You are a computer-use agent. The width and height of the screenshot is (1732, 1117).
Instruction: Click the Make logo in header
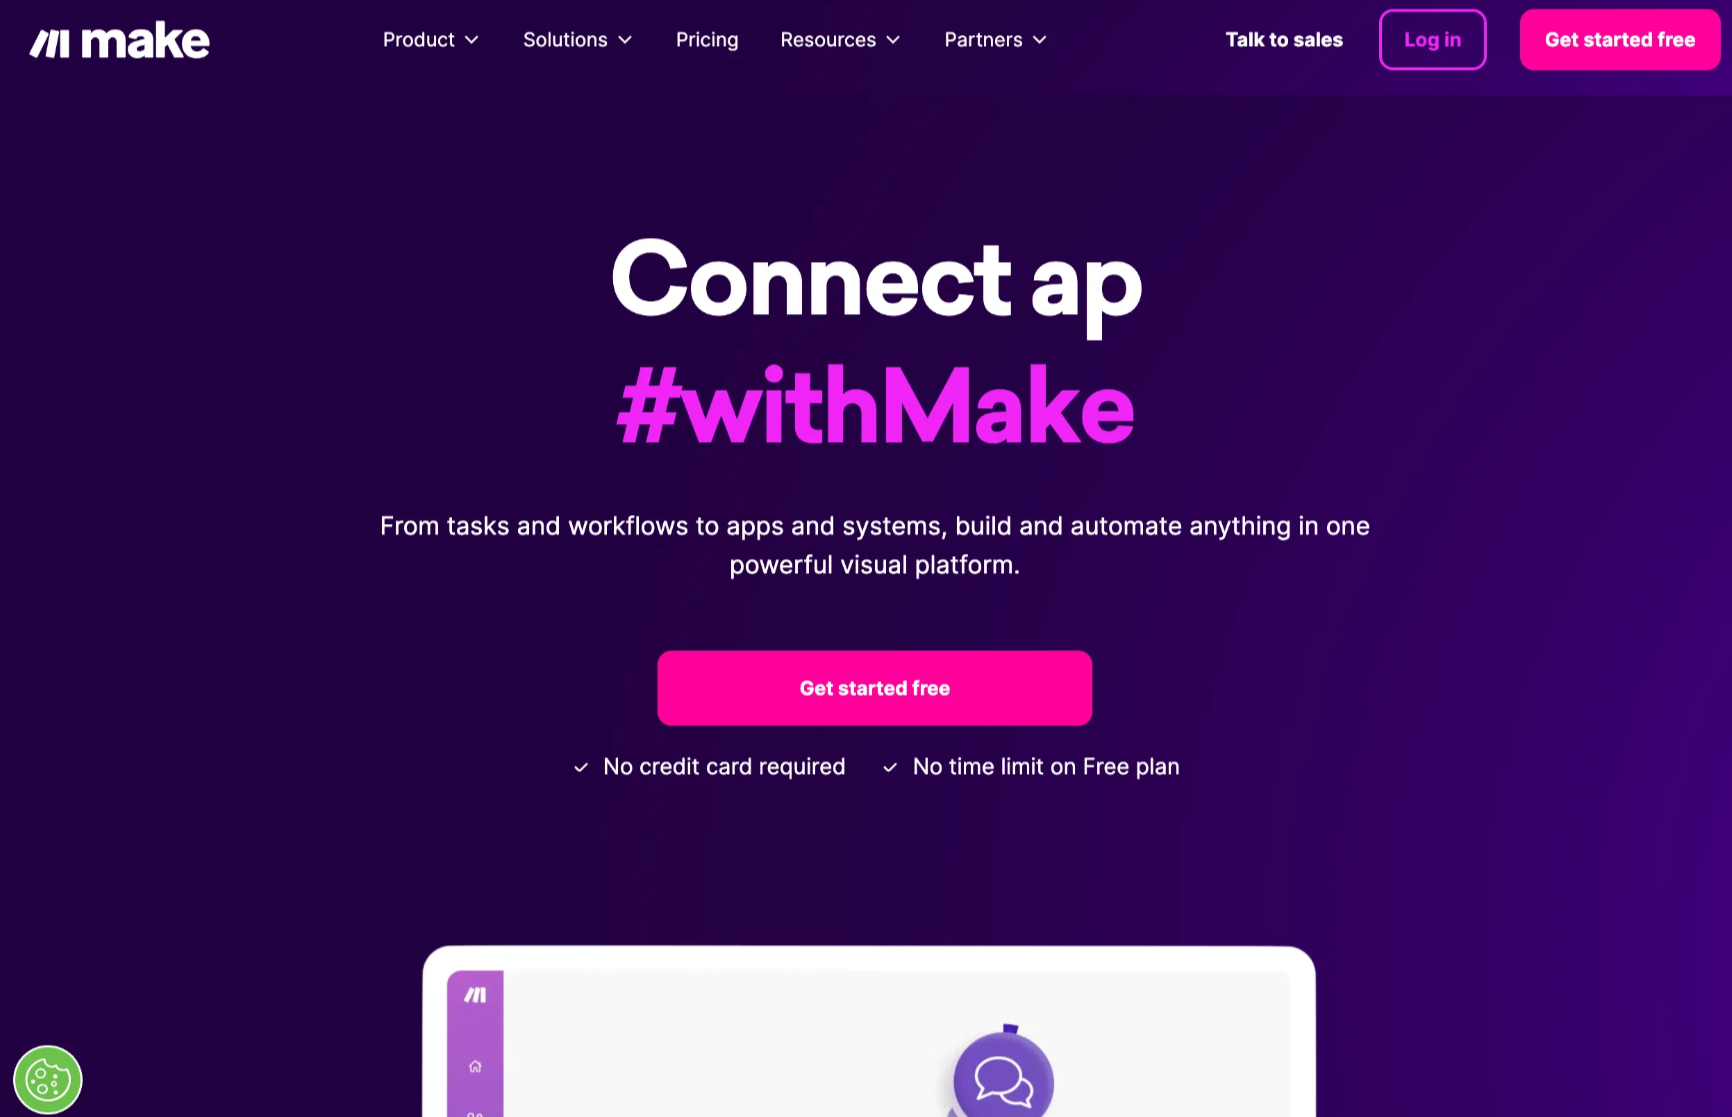point(119,40)
